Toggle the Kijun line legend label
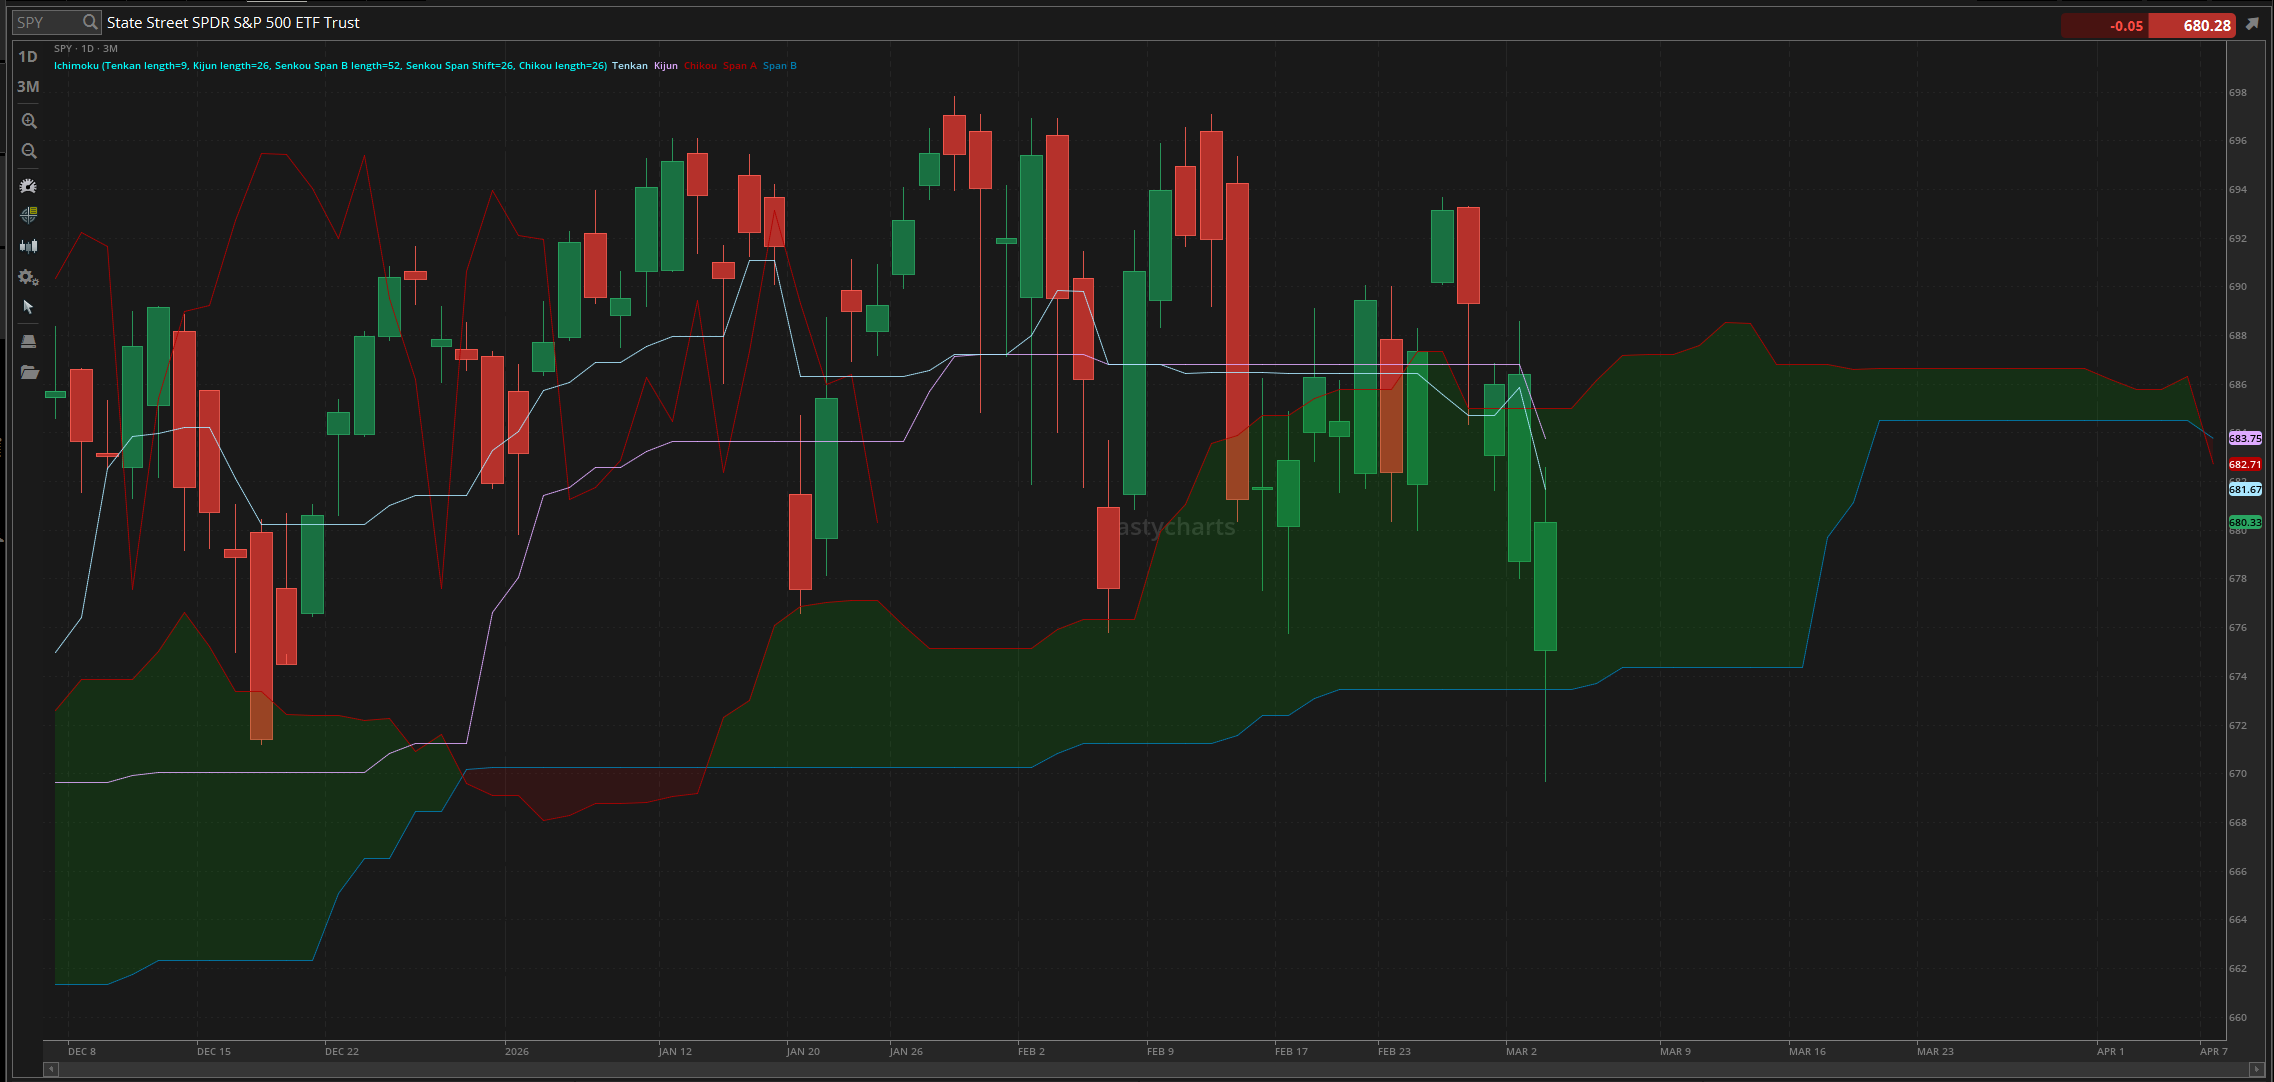Viewport: 2274px width, 1082px height. (666, 66)
